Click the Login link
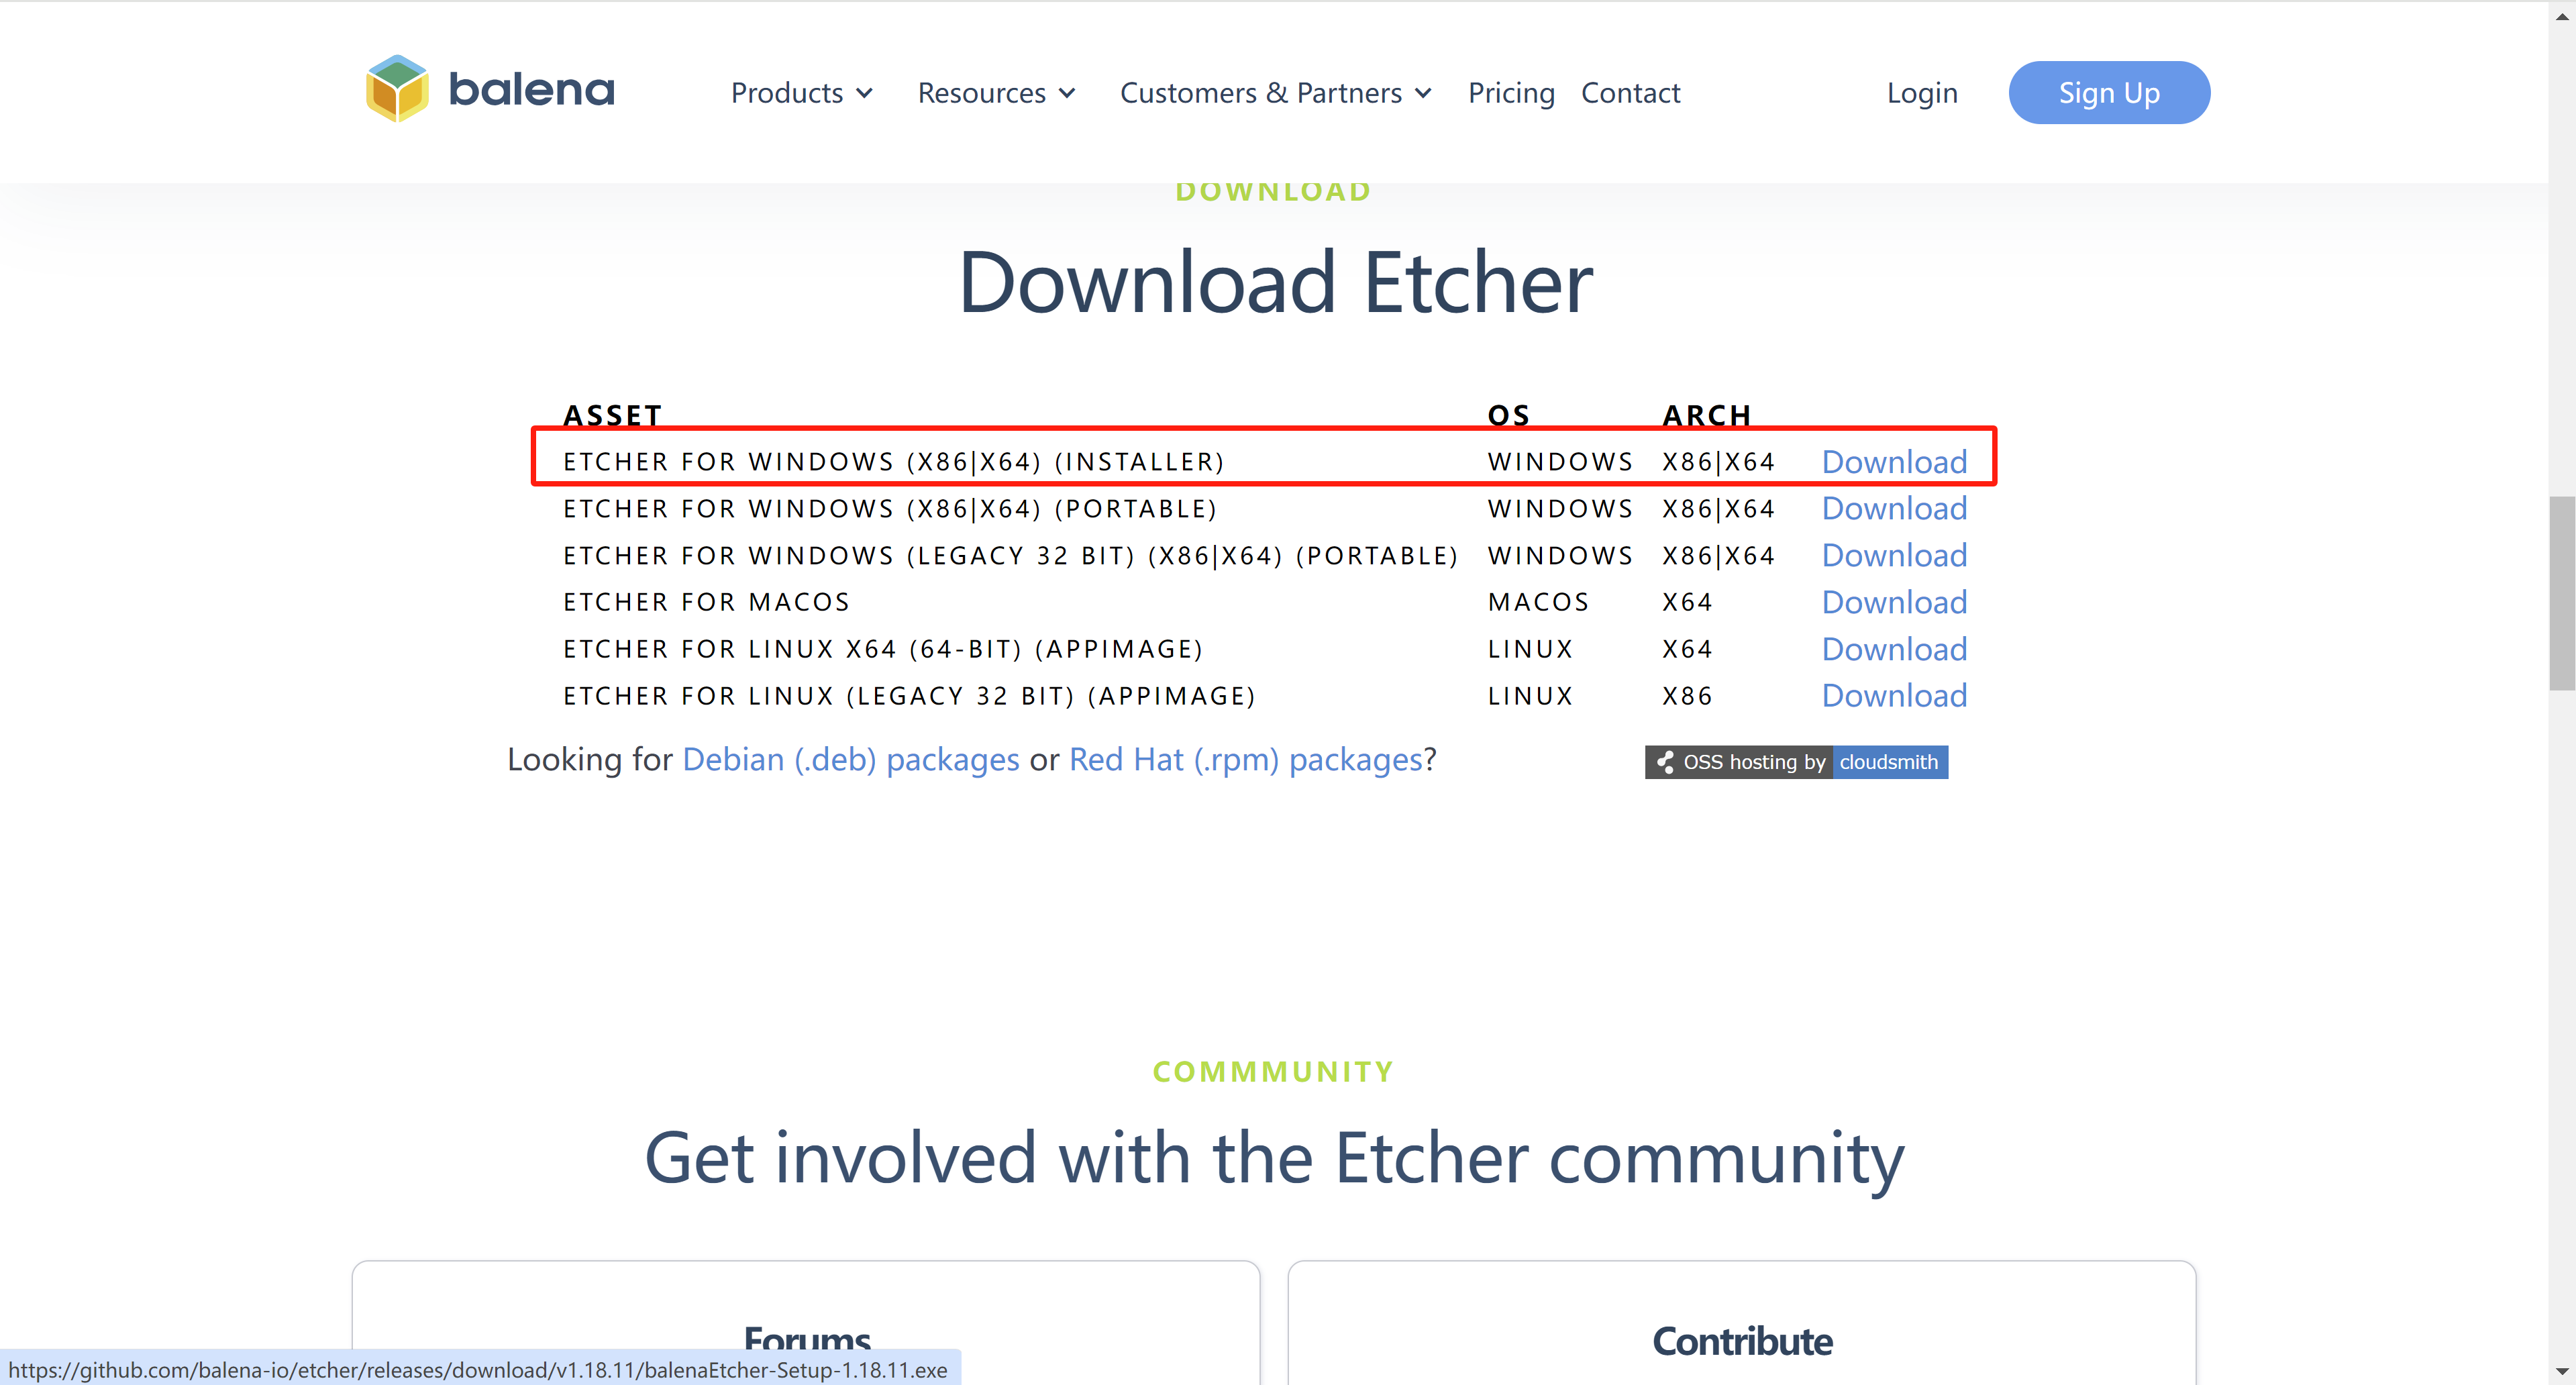Viewport: 2576px width, 1385px height. [1922, 93]
